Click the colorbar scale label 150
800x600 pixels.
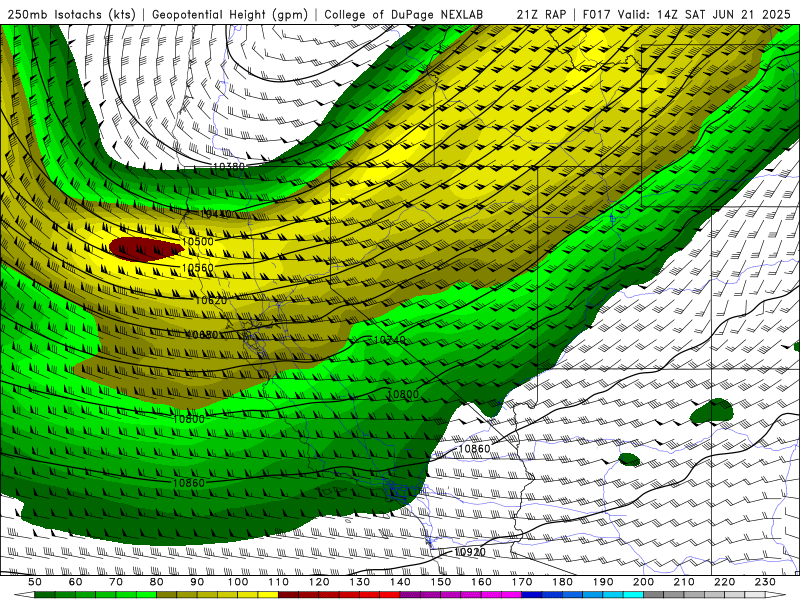point(441,582)
